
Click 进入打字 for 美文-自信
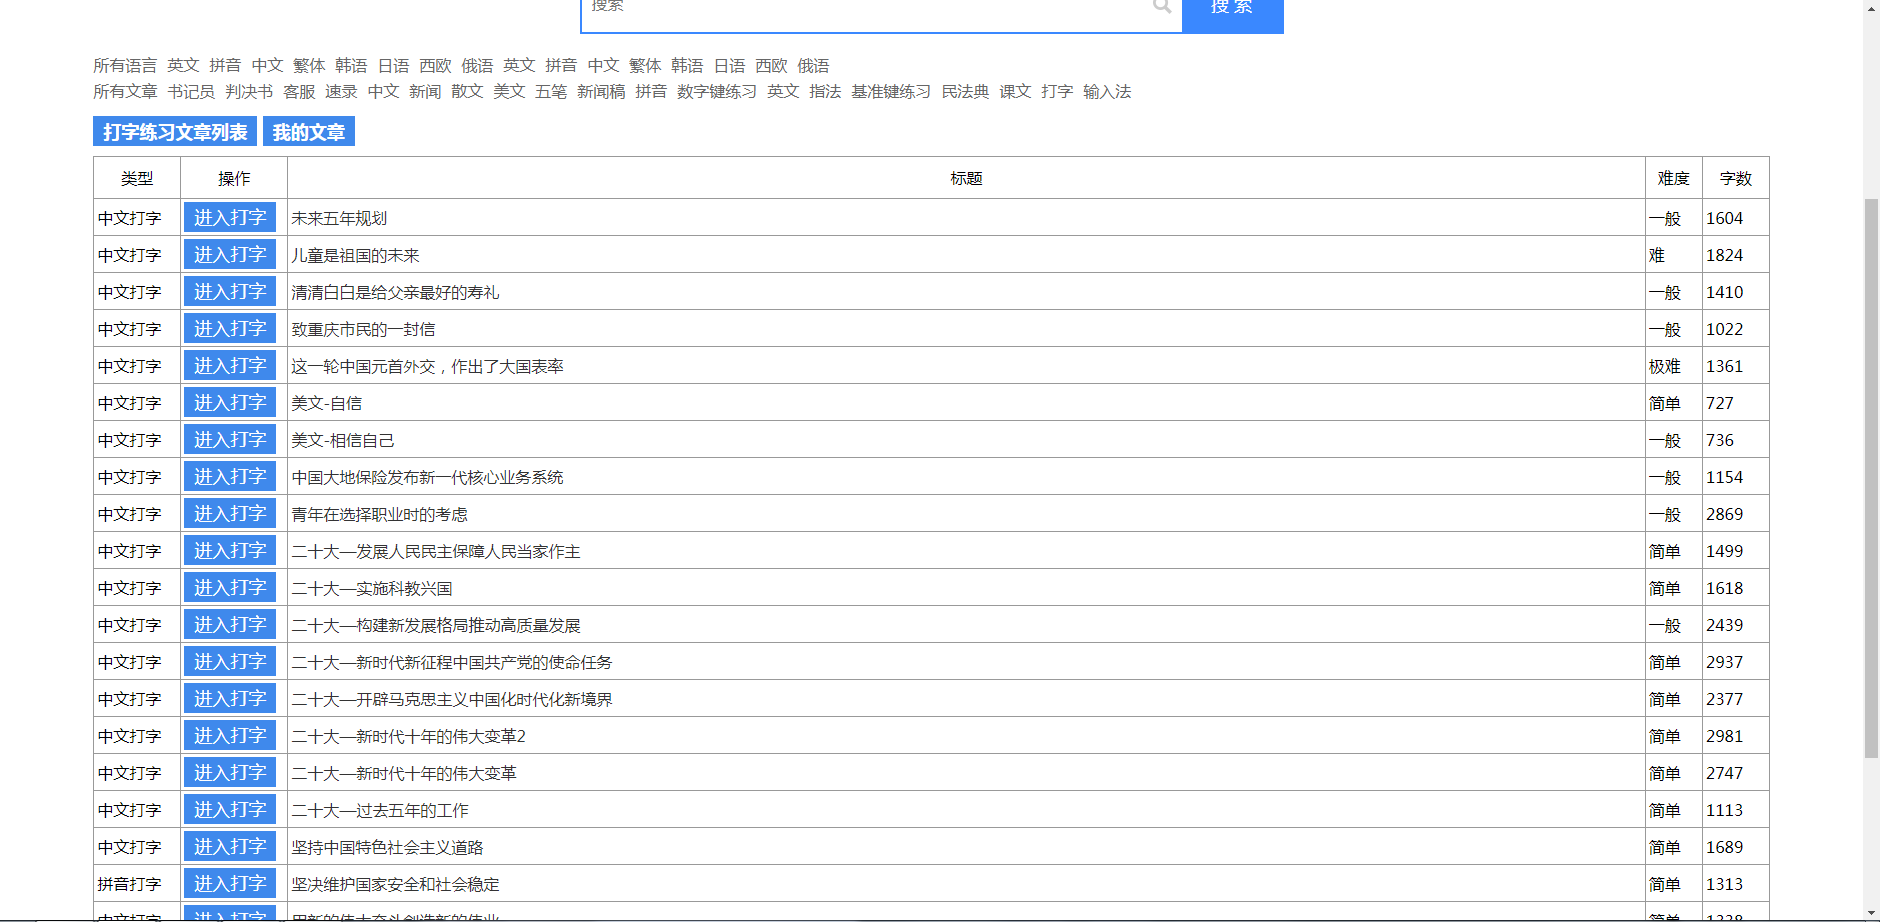[230, 402]
